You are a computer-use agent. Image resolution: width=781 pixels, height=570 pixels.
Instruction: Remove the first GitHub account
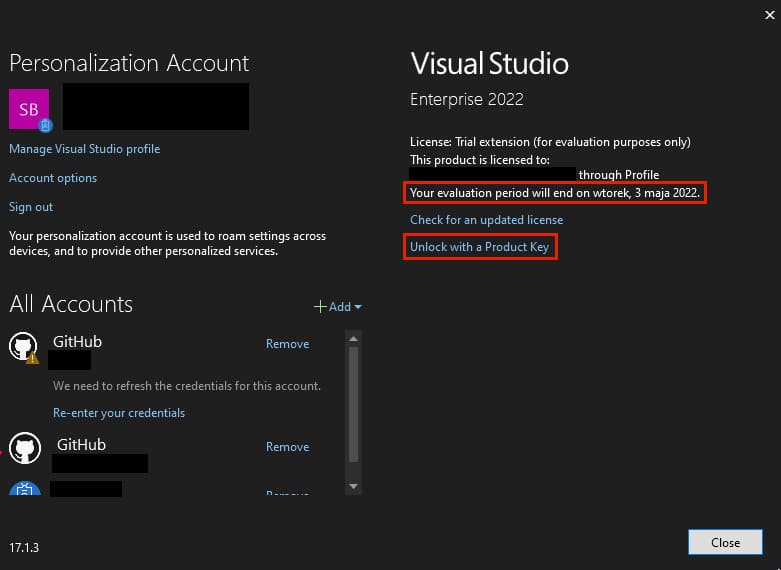287,344
